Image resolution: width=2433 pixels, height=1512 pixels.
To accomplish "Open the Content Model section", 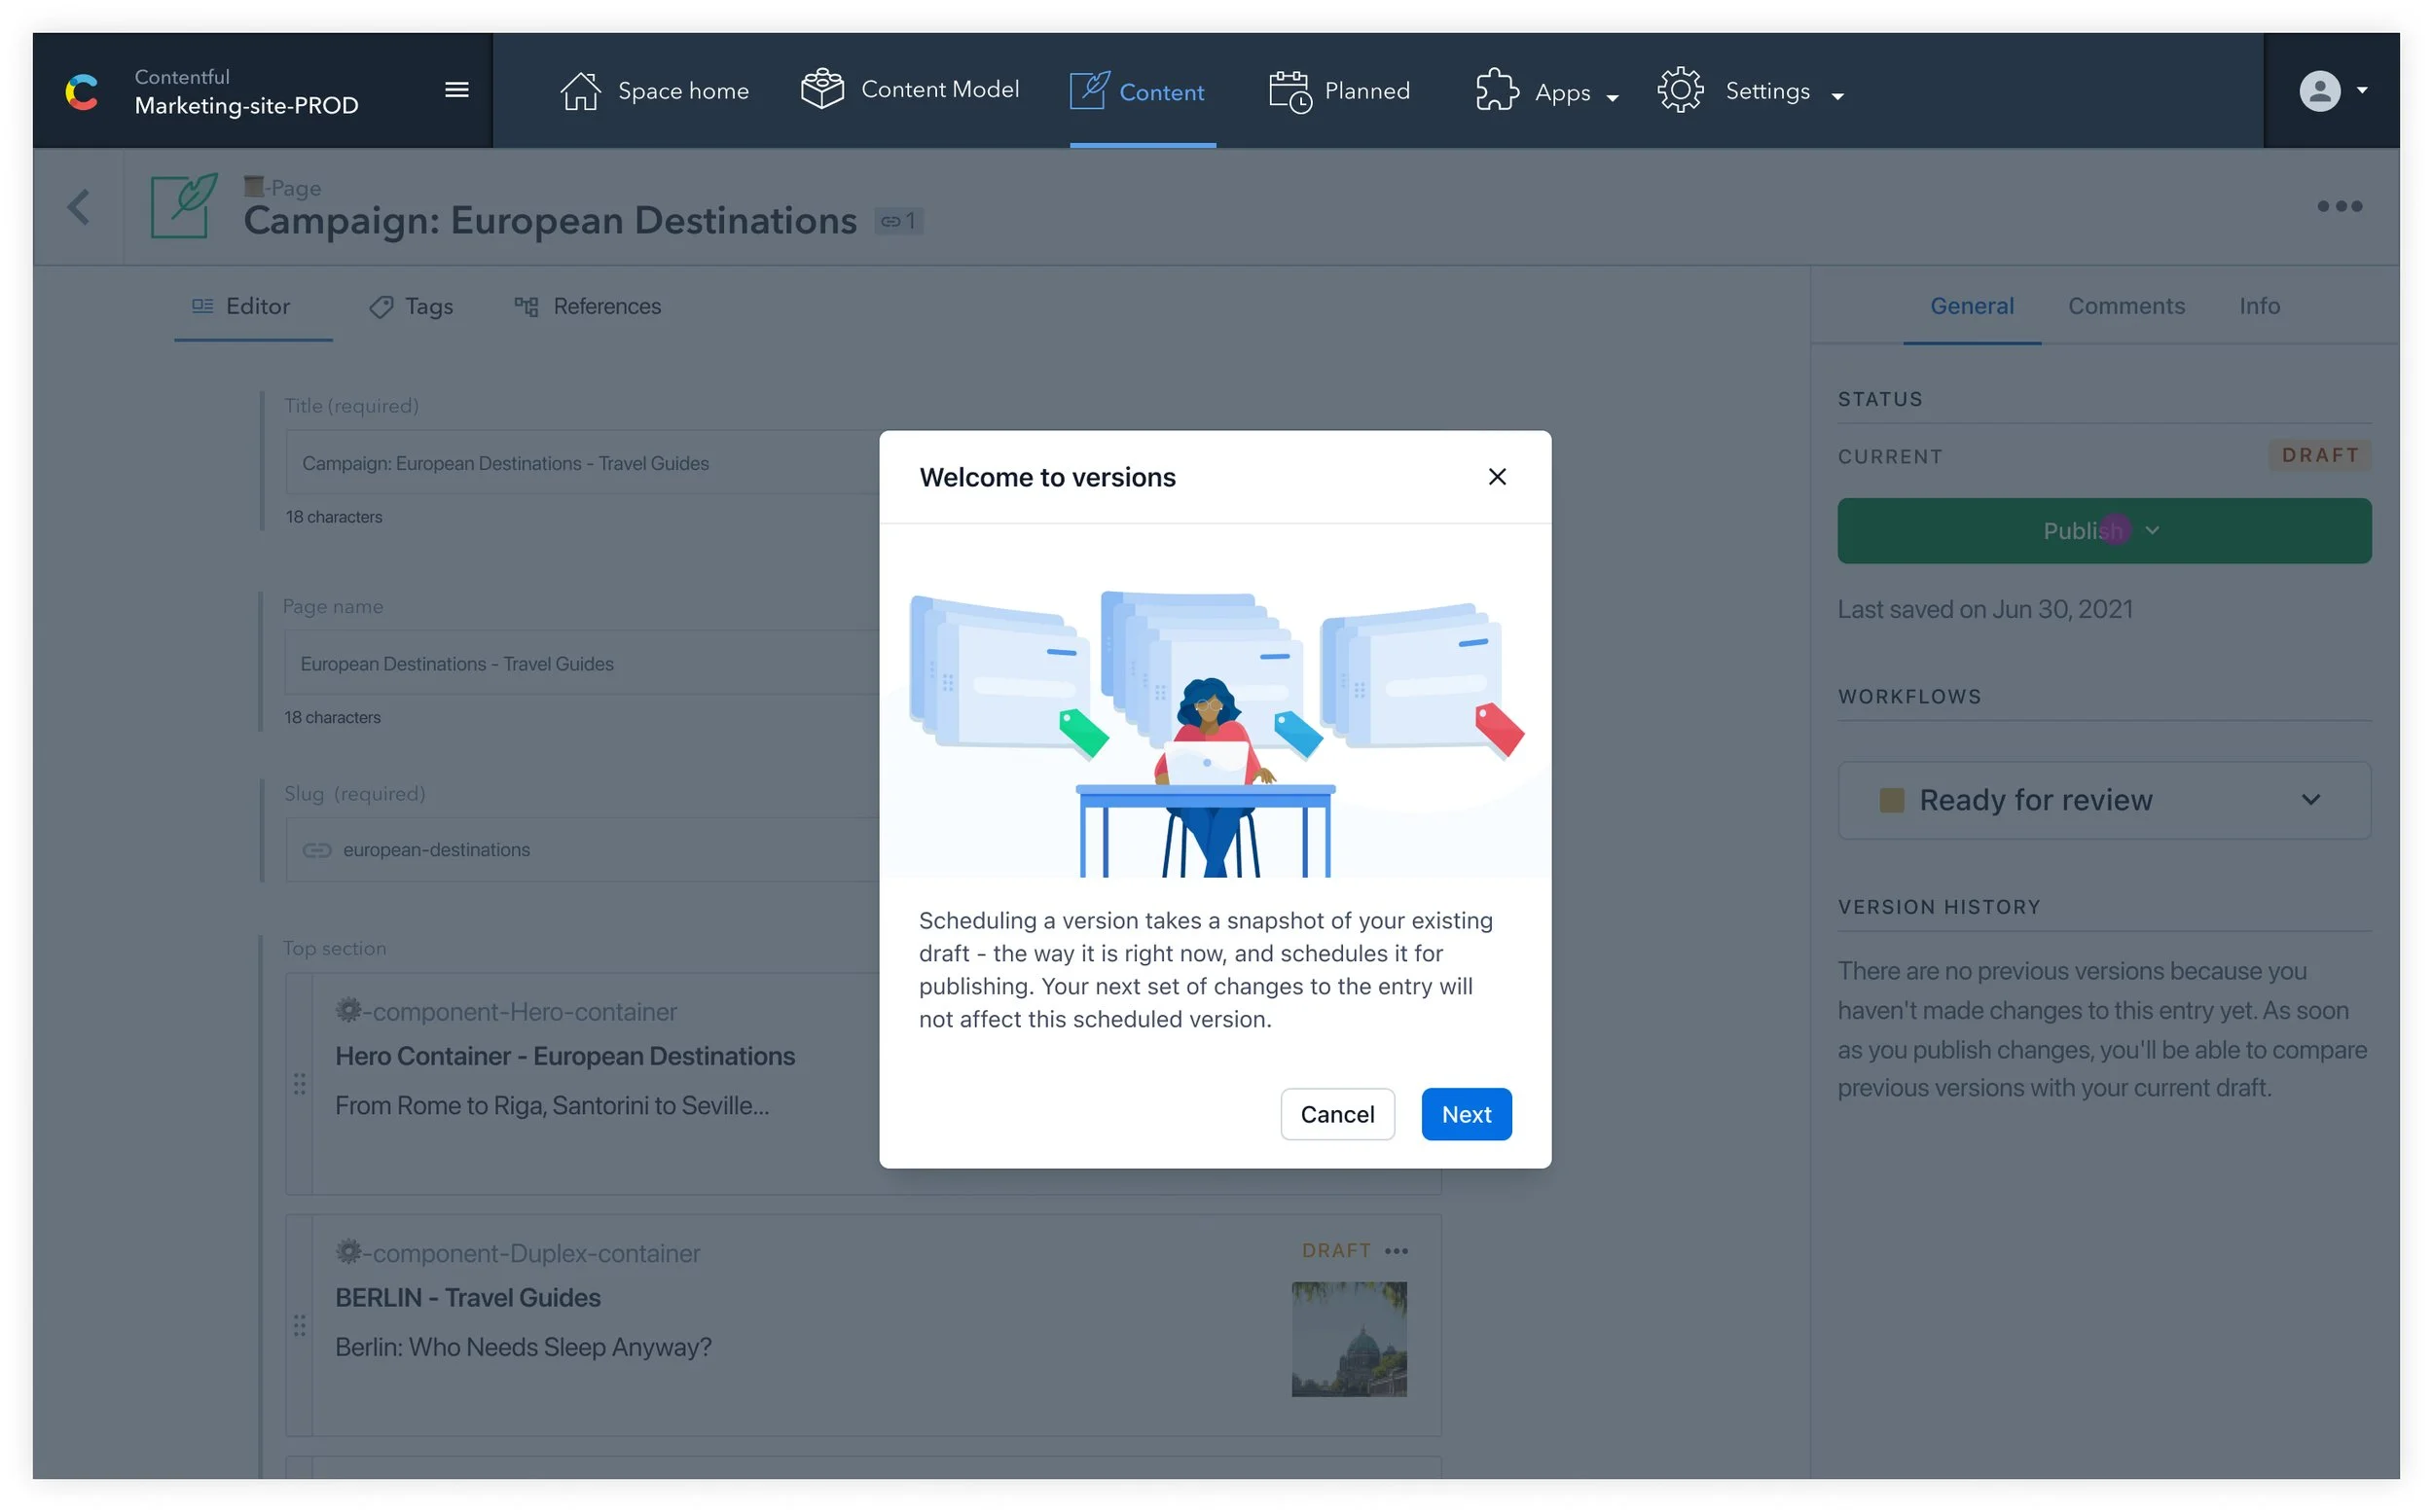I will point(910,90).
